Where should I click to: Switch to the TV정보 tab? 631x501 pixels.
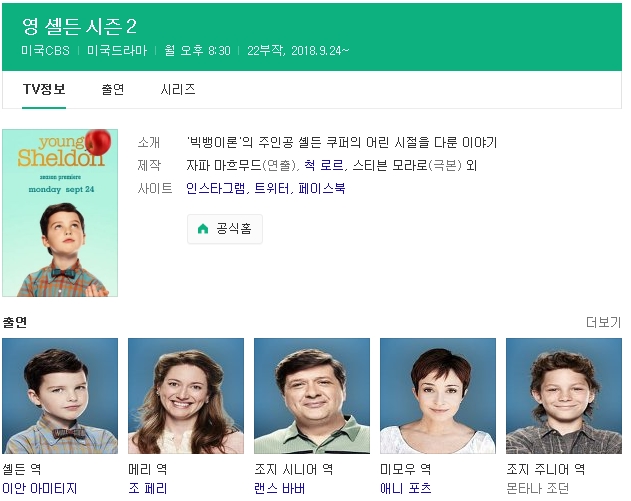pos(44,89)
